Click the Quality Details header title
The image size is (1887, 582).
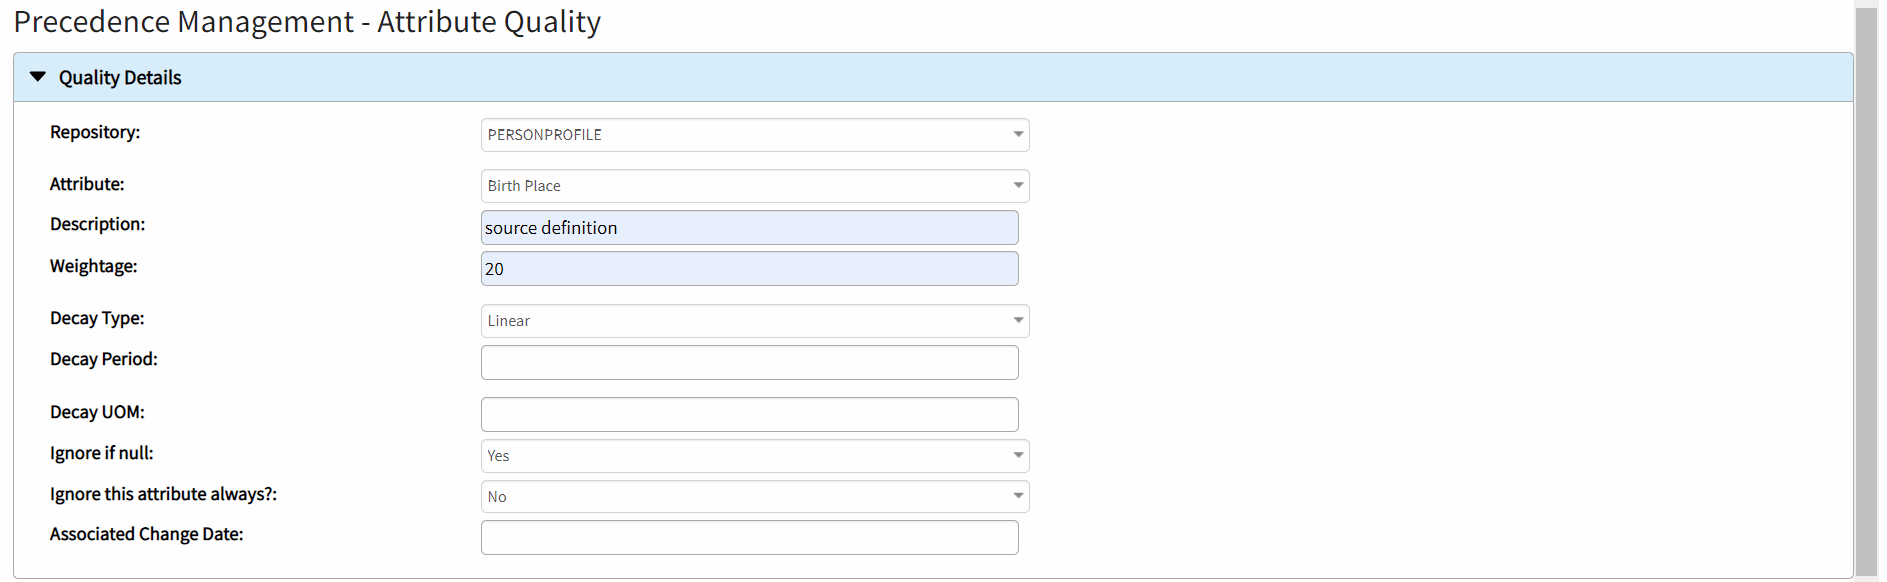120,78
